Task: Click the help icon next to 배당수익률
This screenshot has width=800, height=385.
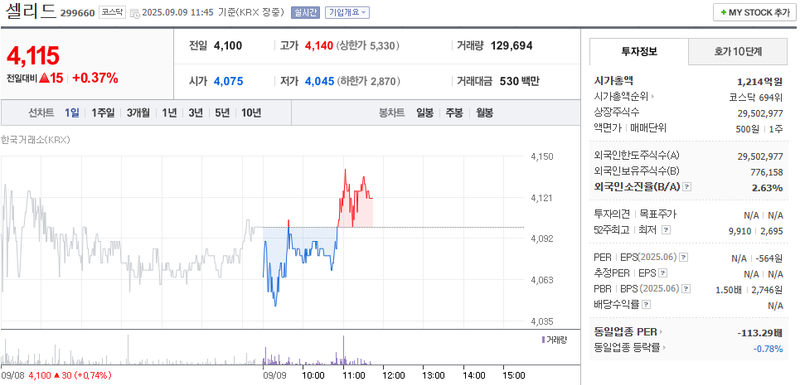Action: 646,305
